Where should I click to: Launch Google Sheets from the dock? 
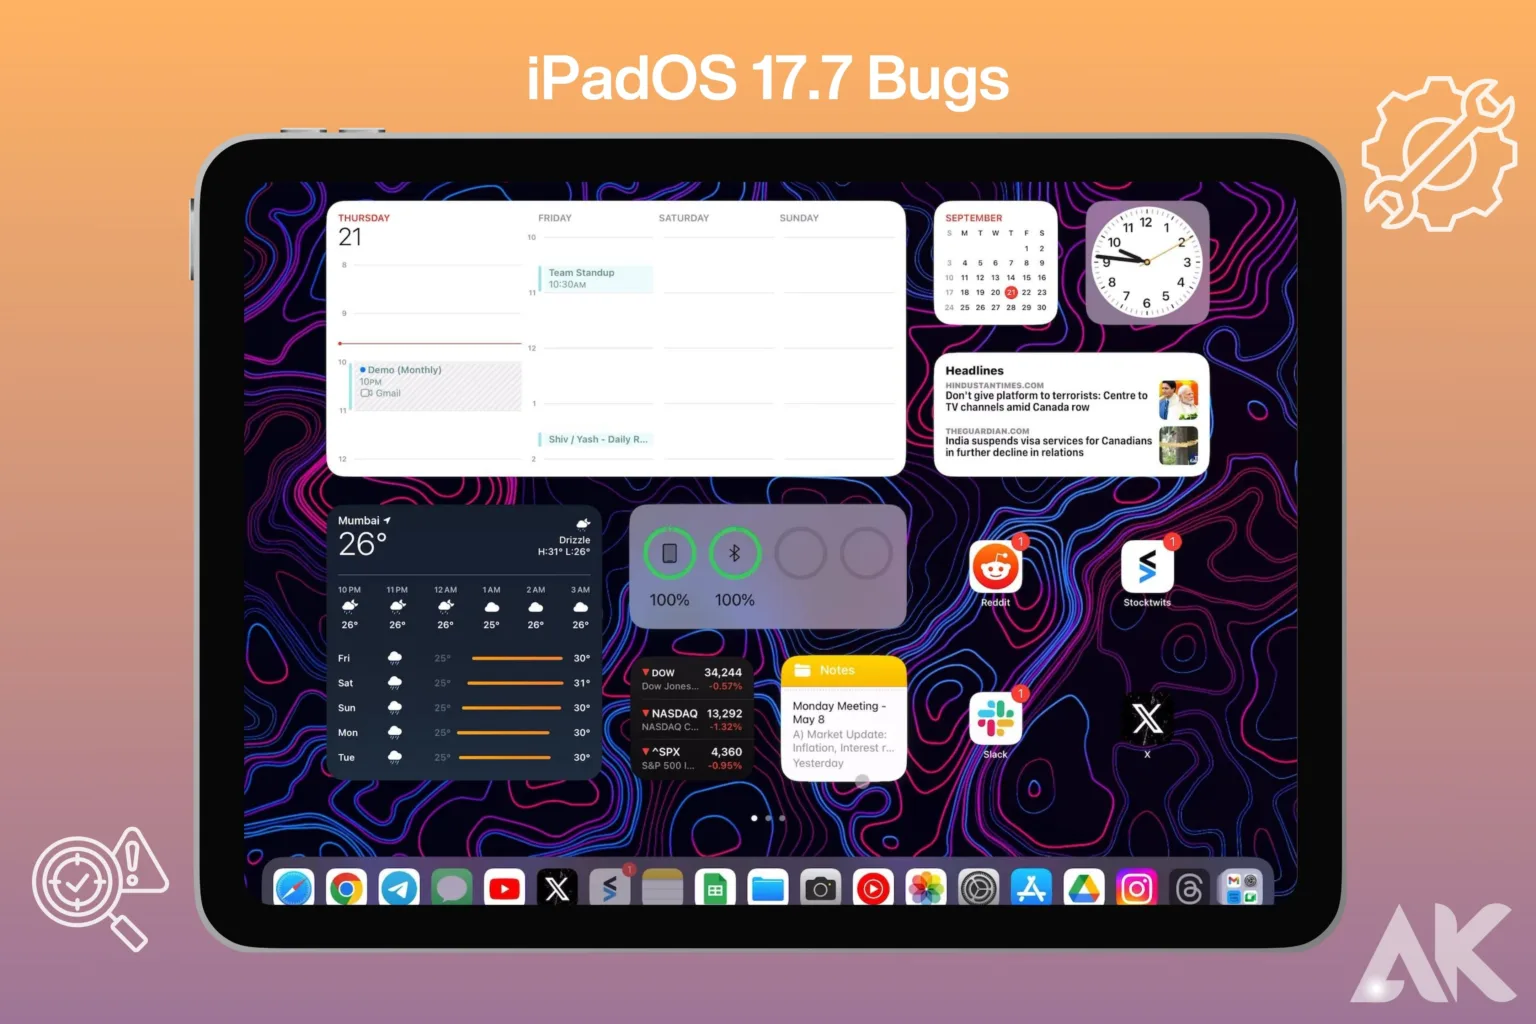click(x=715, y=888)
